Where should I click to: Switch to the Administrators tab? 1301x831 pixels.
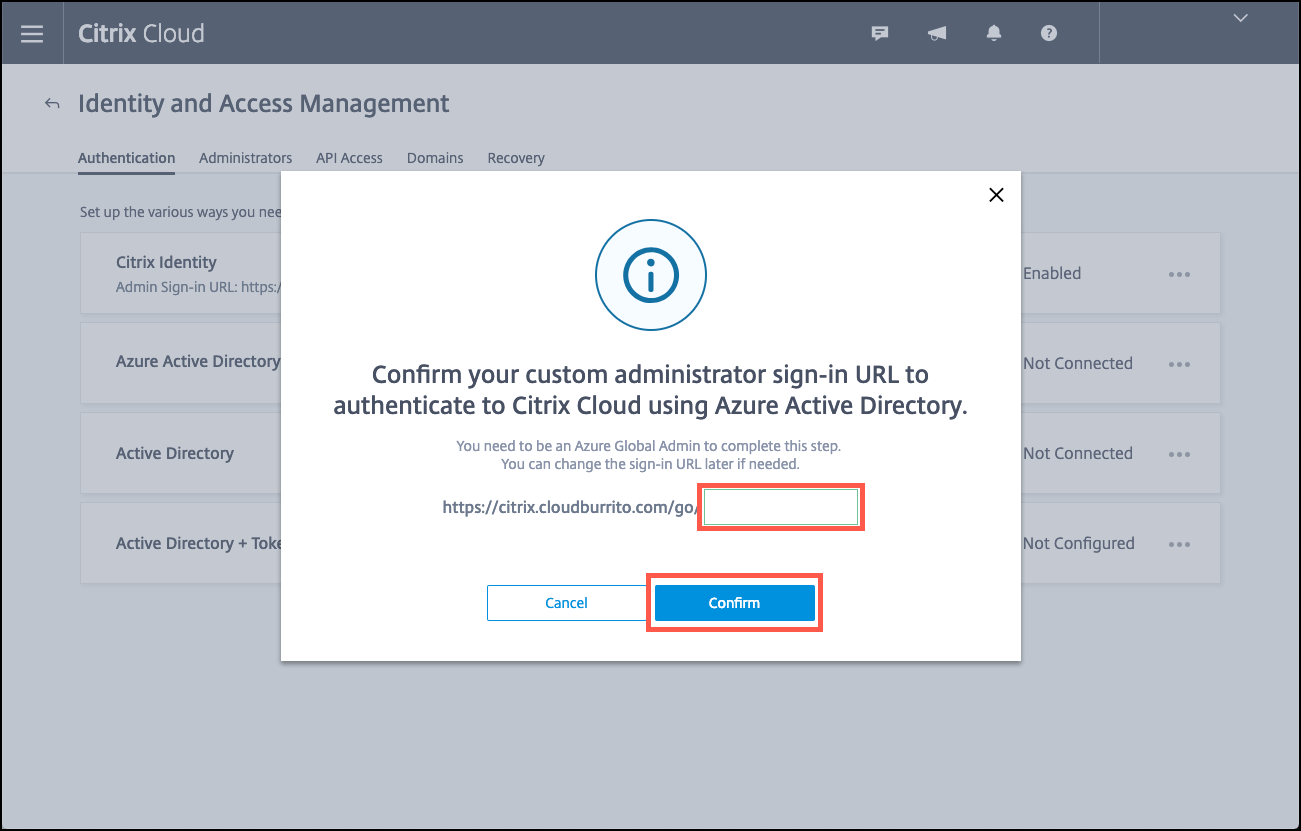tap(246, 158)
